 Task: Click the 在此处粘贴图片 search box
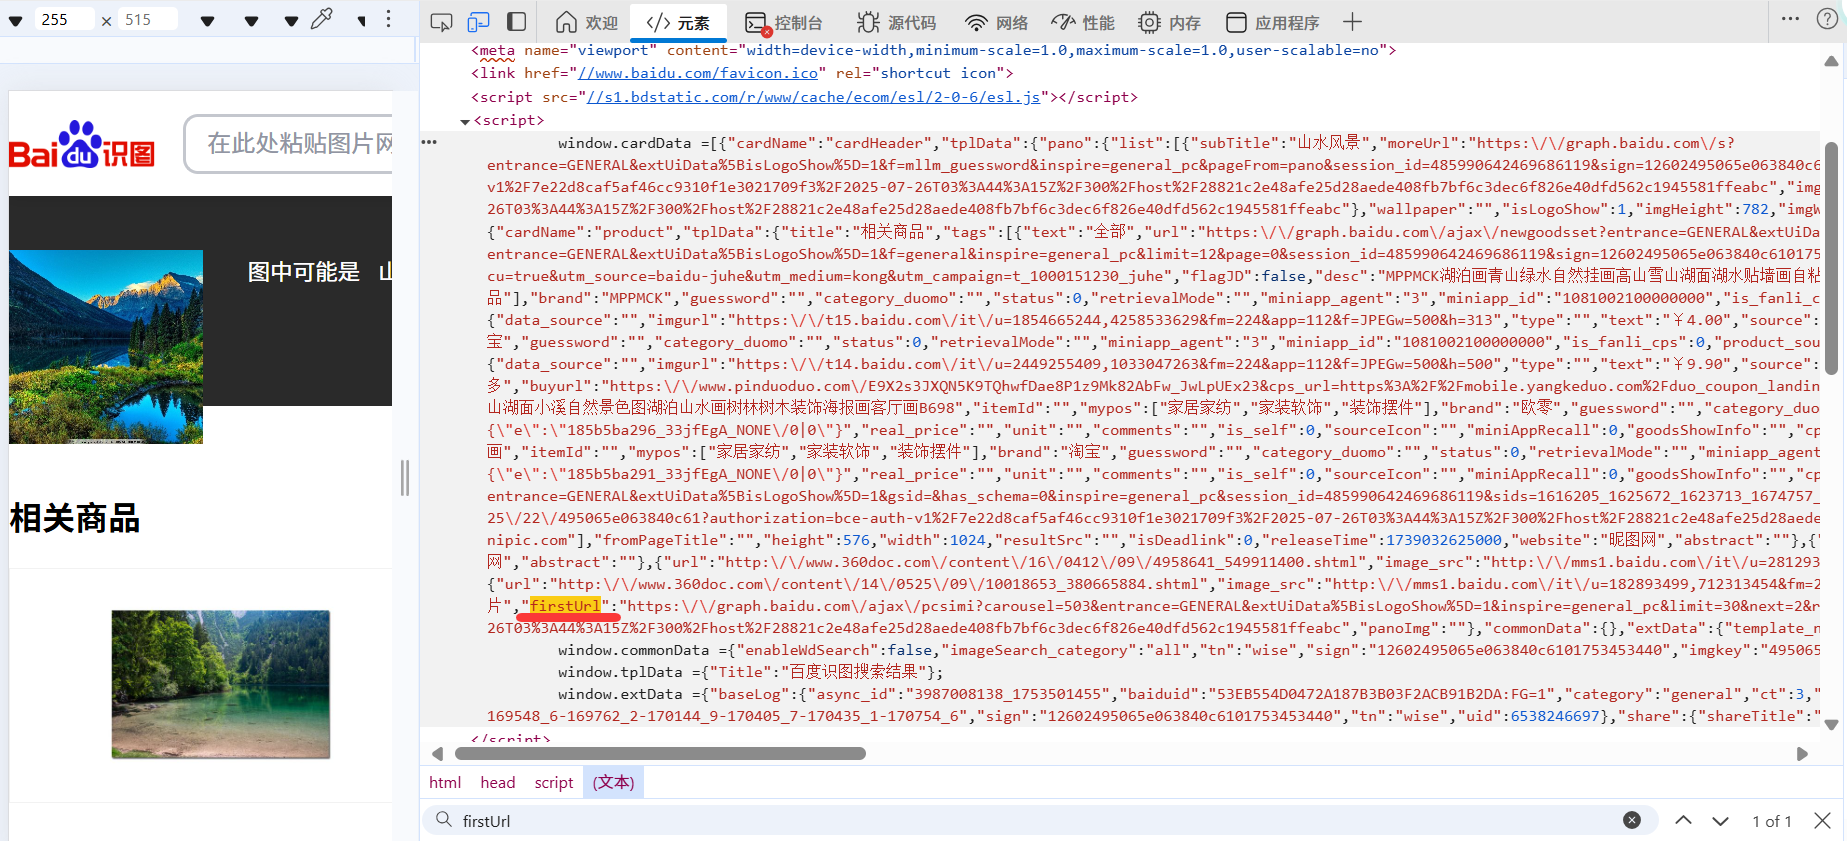click(x=289, y=143)
